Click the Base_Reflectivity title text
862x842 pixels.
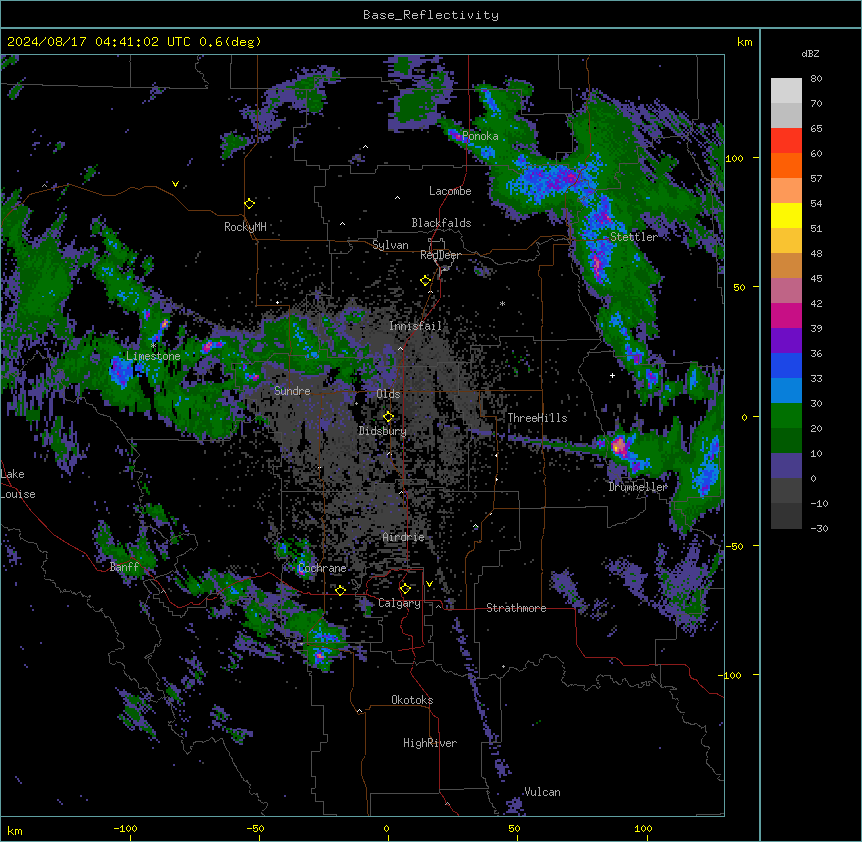coord(431,15)
